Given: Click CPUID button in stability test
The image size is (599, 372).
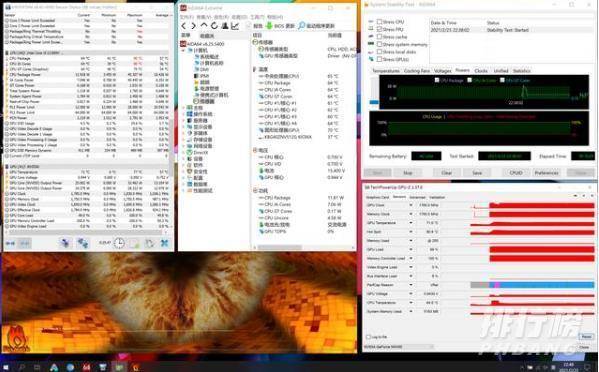Looking at the screenshot, I should pyautogui.click(x=516, y=173).
